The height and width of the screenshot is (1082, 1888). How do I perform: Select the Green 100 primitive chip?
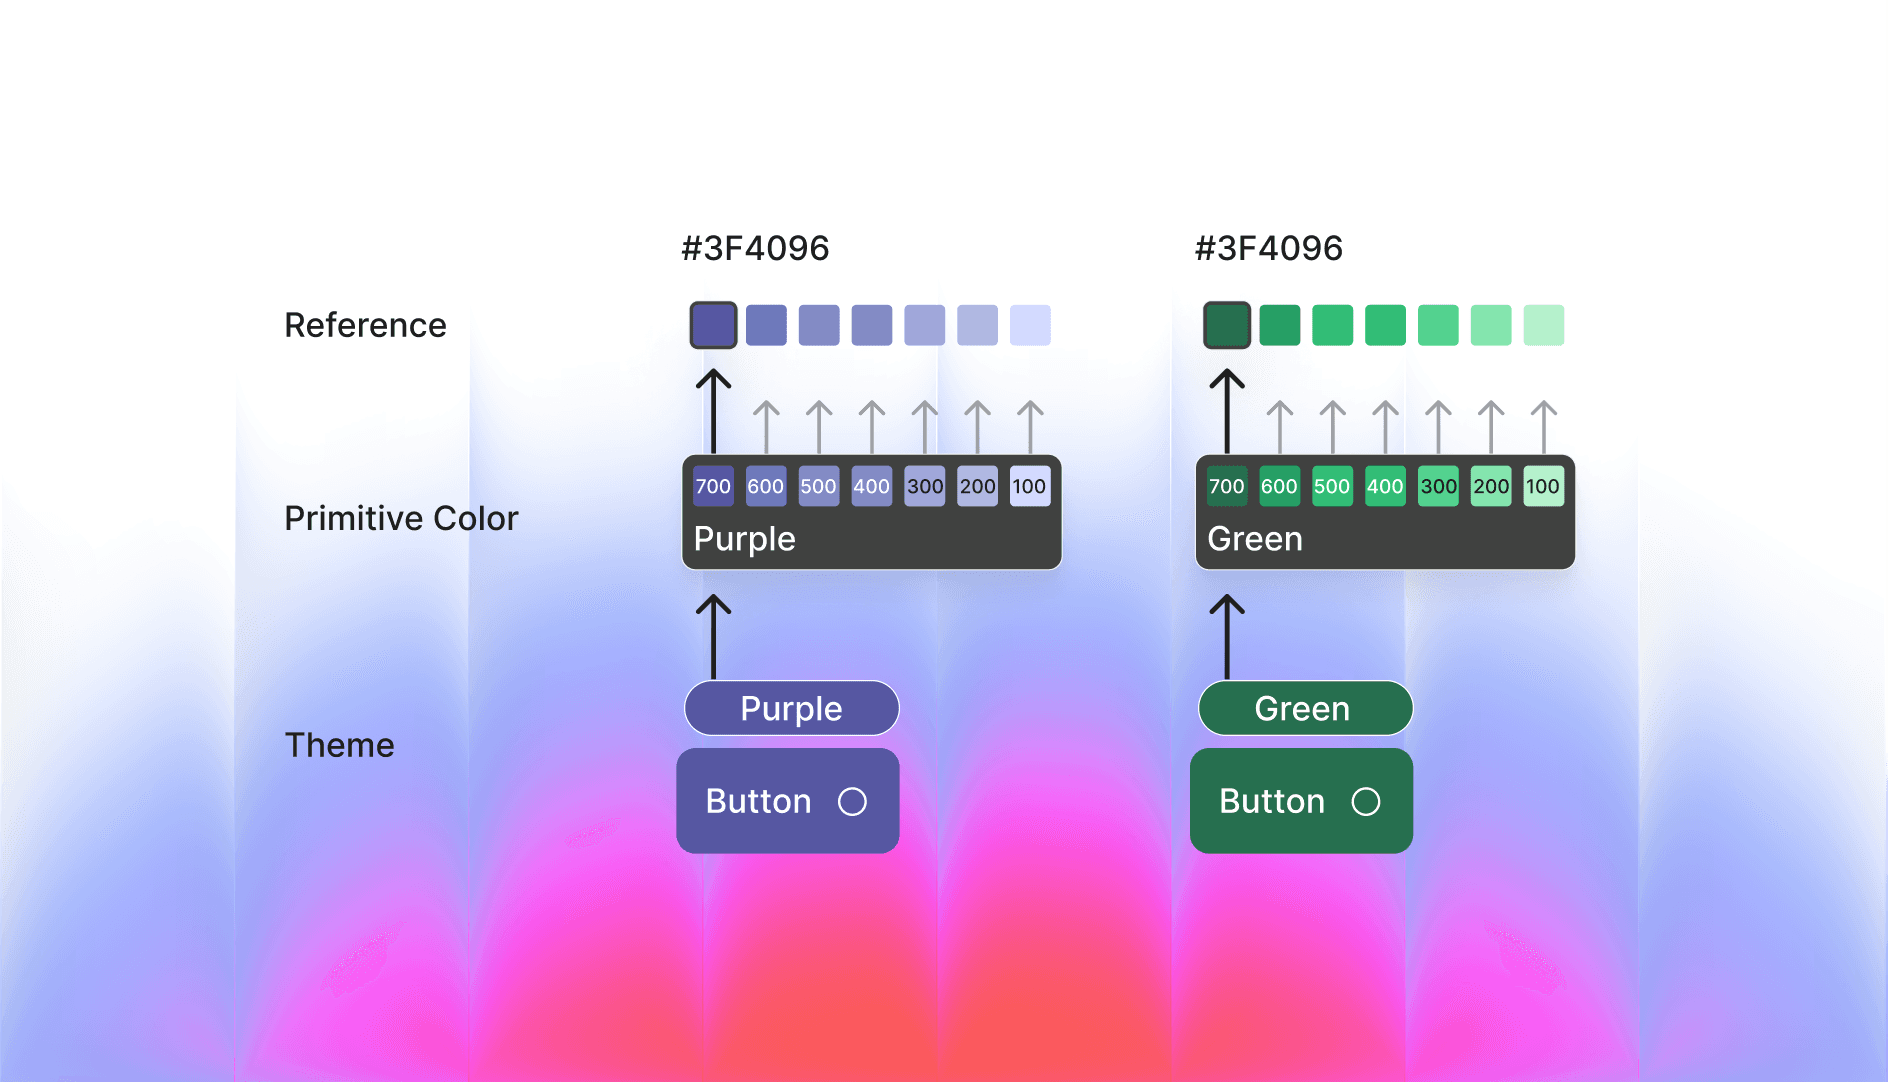[x=1544, y=486]
